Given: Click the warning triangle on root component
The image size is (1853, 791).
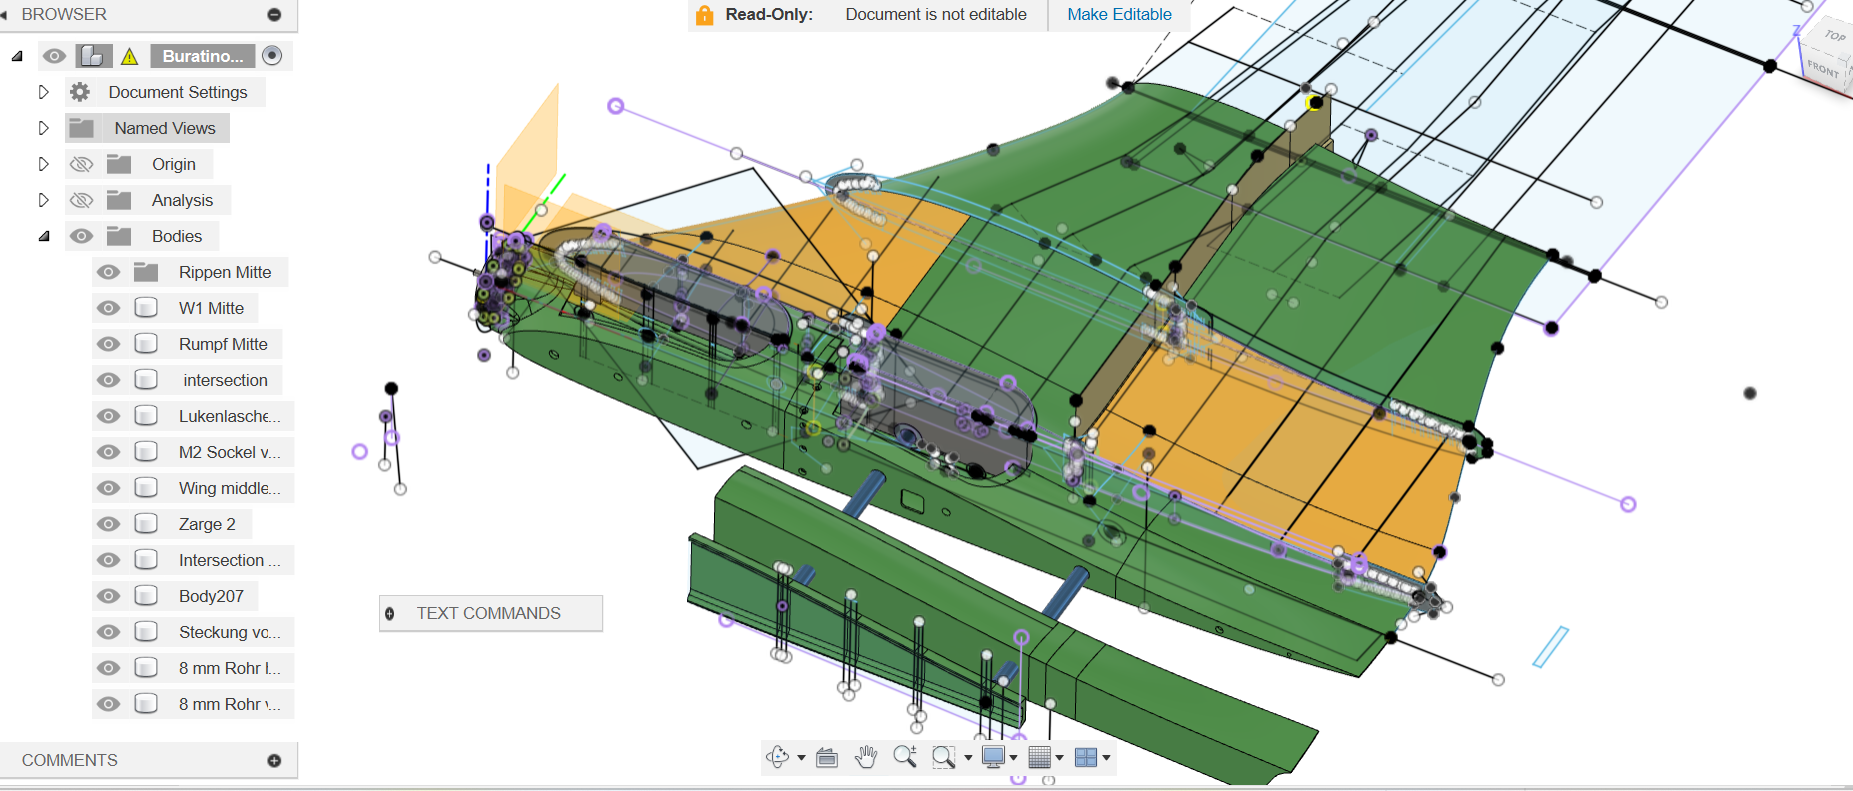Looking at the screenshot, I should 130,56.
